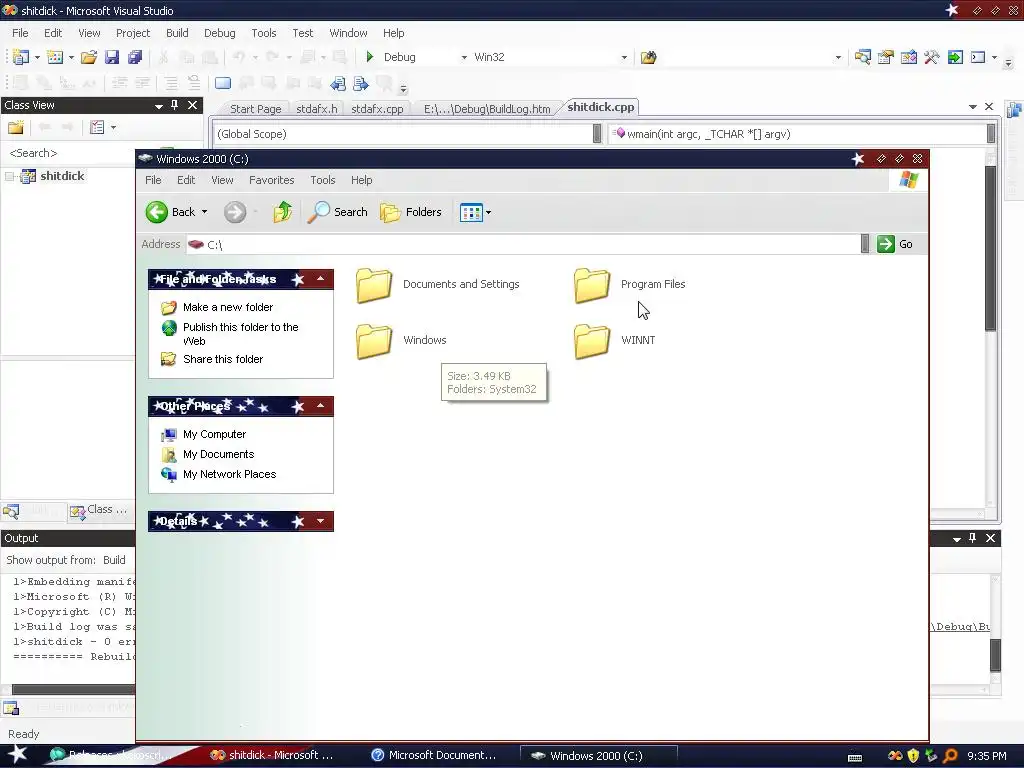This screenshot has width=1024, height=768.
Task: Click Add New Item toolbar icon
Action: [55, 57]
